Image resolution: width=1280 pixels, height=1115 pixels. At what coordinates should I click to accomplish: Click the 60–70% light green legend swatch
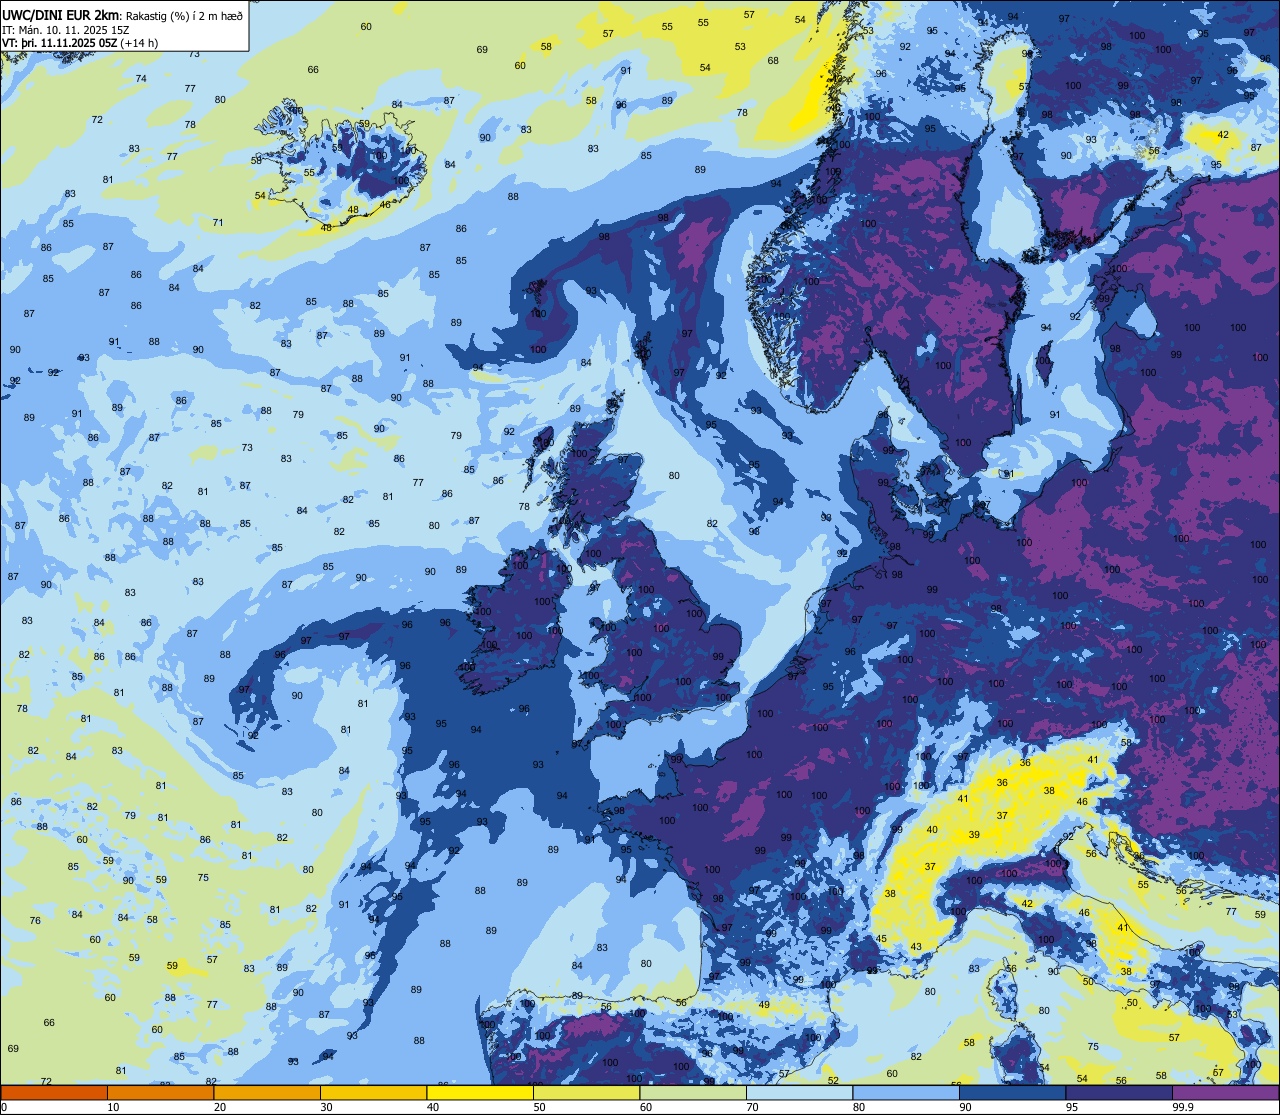pos(693,1092)
